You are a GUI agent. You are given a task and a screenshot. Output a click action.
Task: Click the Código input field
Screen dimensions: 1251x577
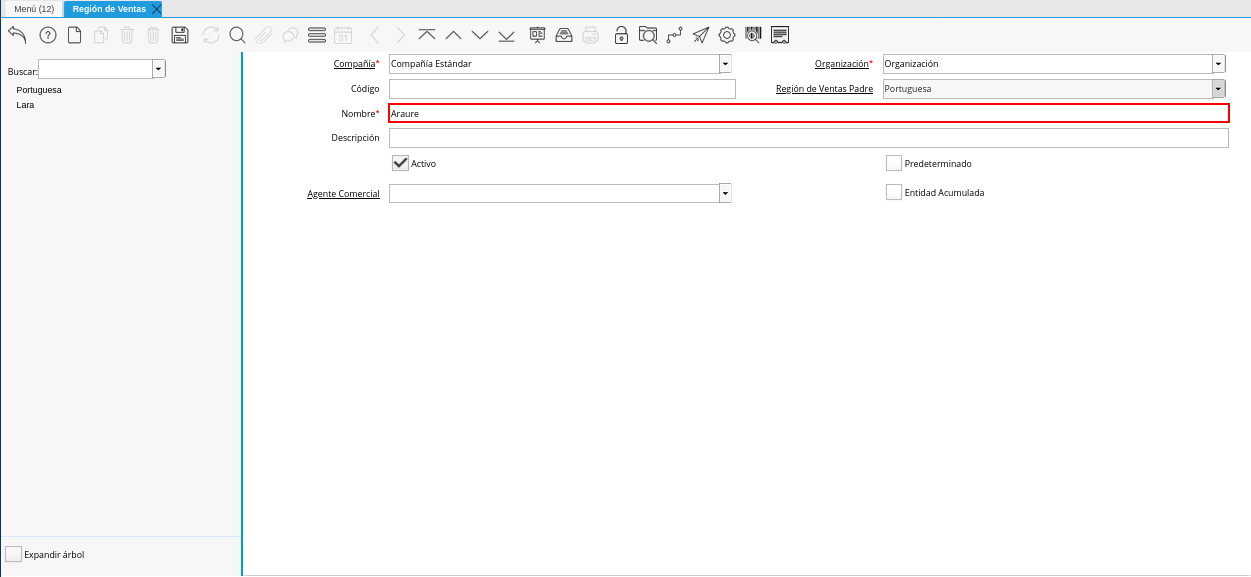coord(562,89)
